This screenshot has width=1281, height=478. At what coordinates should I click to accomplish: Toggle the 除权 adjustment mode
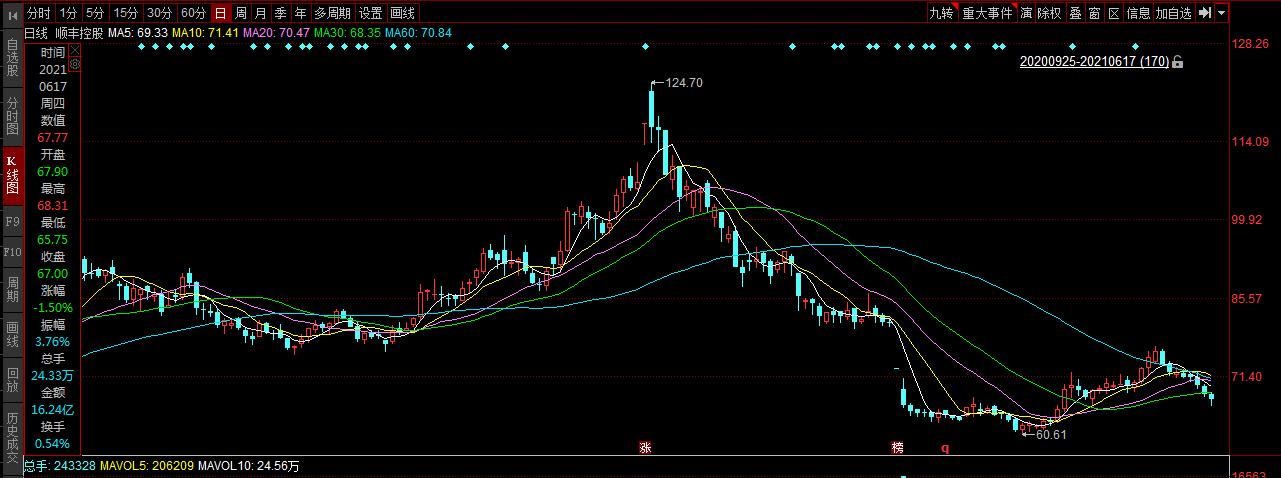pyautogui.click(x=1049, y=13)
